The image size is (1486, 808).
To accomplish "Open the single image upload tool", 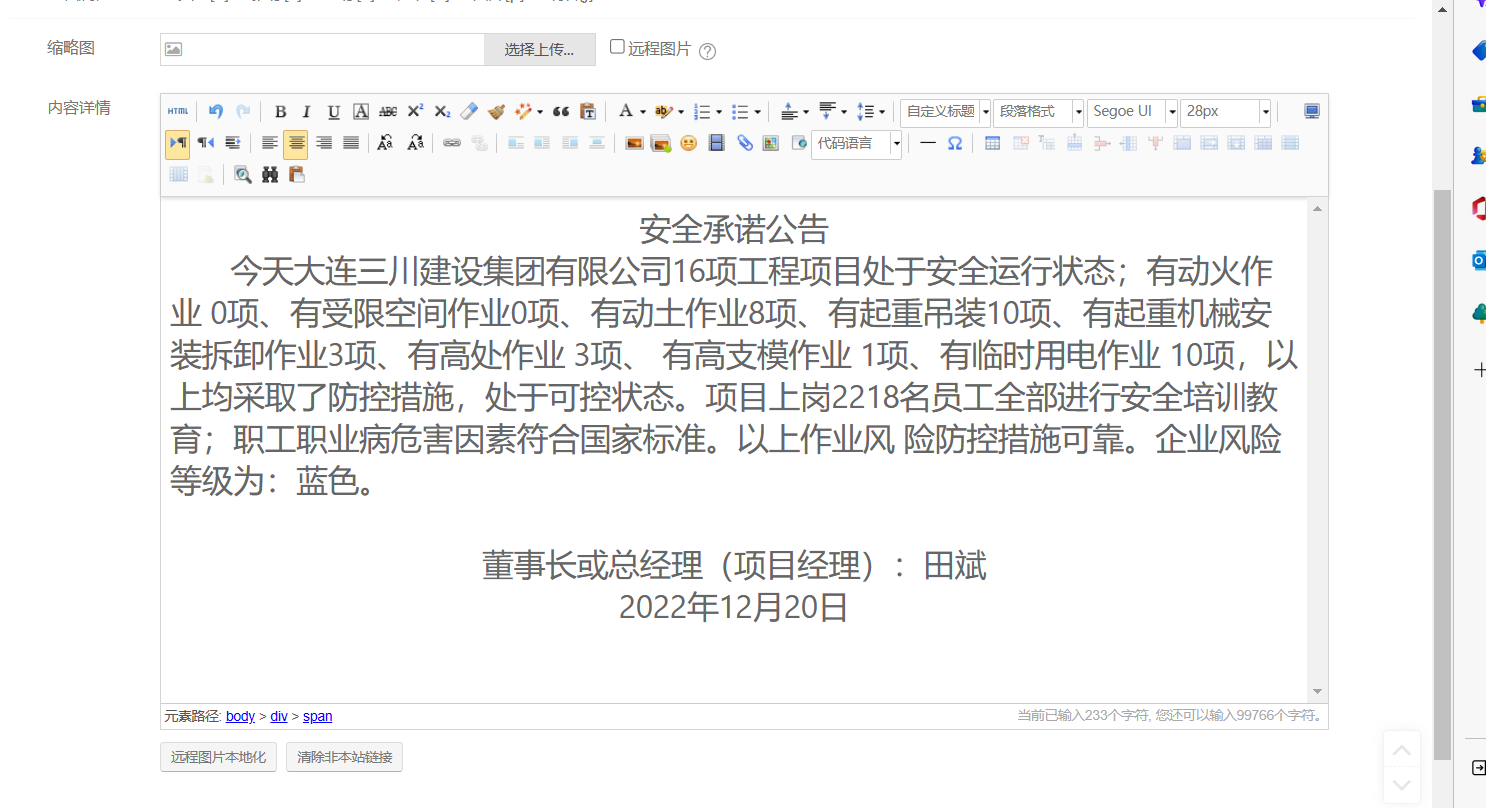I will point(634,143).
